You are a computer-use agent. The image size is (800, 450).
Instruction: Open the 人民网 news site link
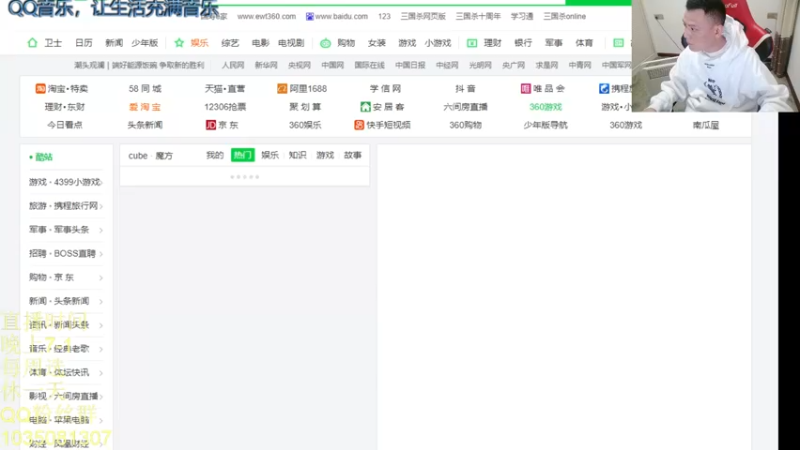coord(233,65)
